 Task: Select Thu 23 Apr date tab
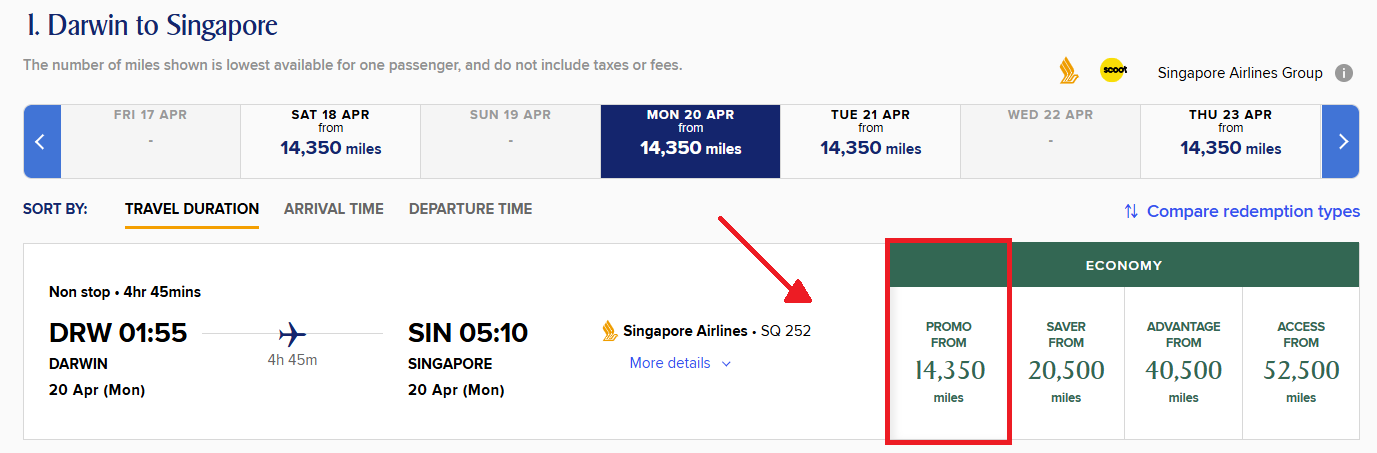click(1230, 141)
